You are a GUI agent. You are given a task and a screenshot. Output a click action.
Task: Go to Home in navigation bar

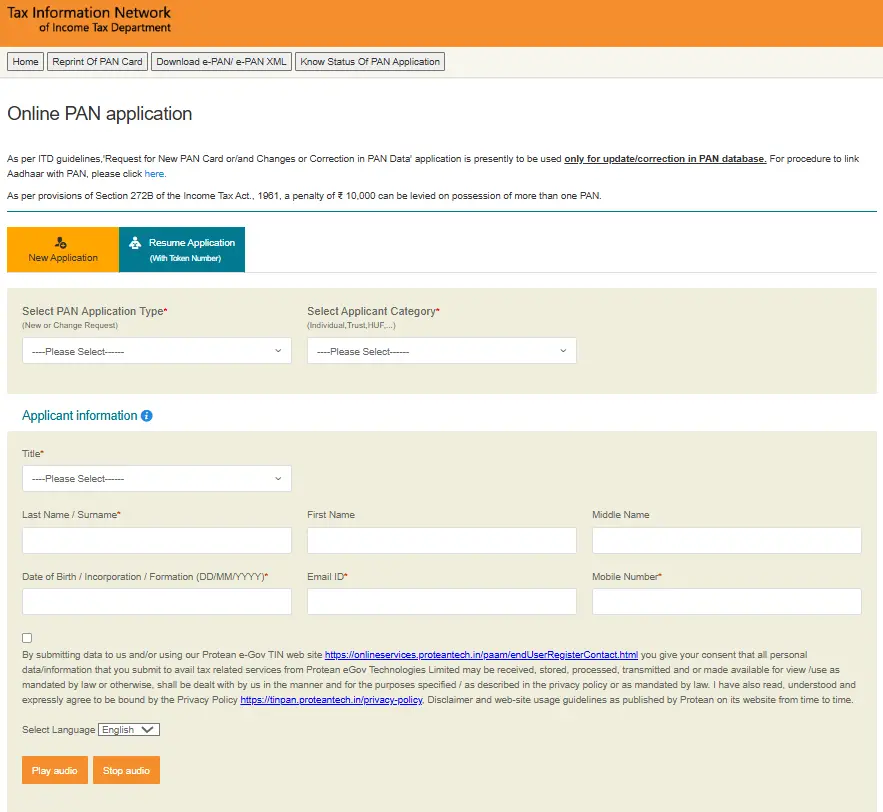26,62
